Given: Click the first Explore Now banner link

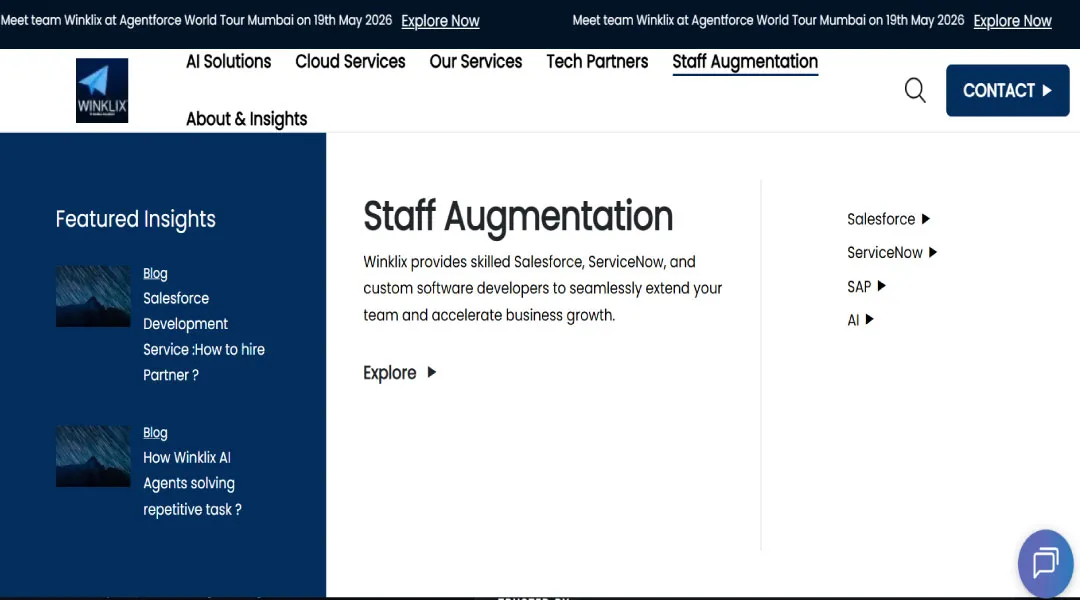Looking at the screenshot, I should (x=440, y=21).
